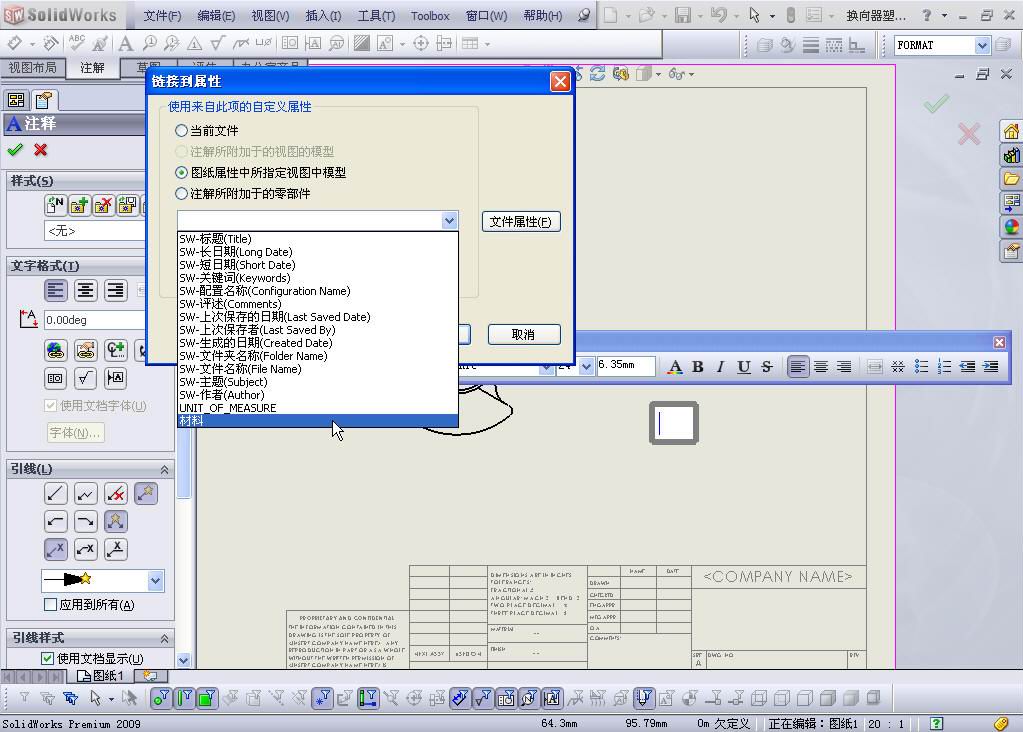Click numbered list icon in formatting toolbar
The width and height of the screenshot is (1023, 732).
(x=944, y=367)
